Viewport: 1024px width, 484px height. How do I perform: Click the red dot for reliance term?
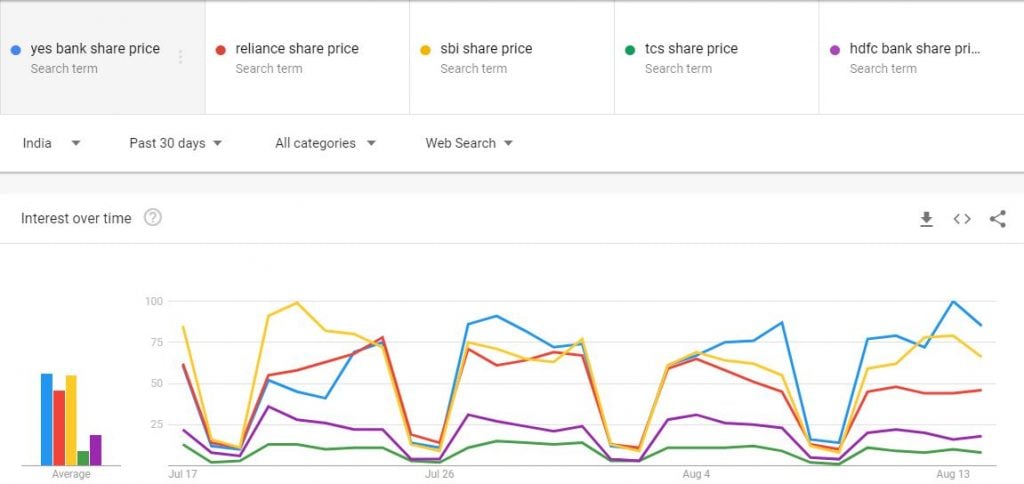pos(220,49)
